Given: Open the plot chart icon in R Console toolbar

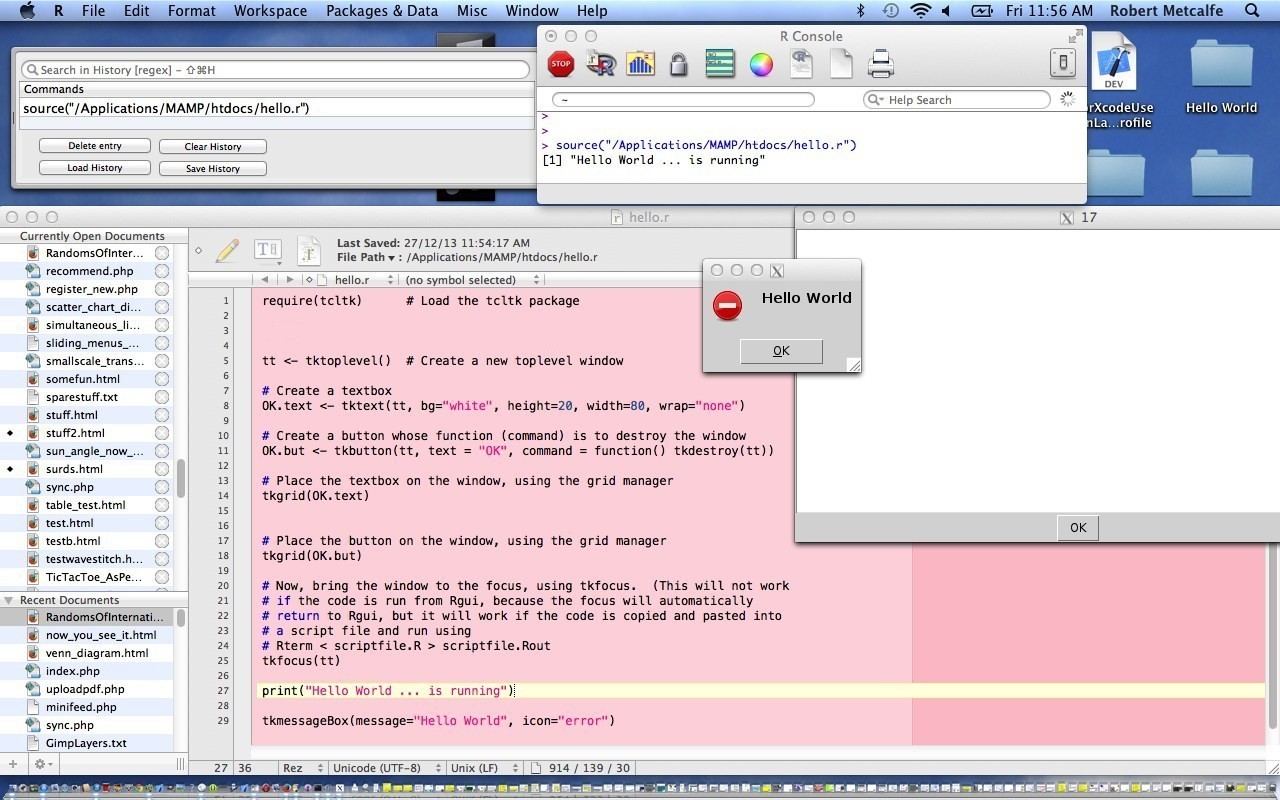Looking at the screenshot, I should (641, 63).
